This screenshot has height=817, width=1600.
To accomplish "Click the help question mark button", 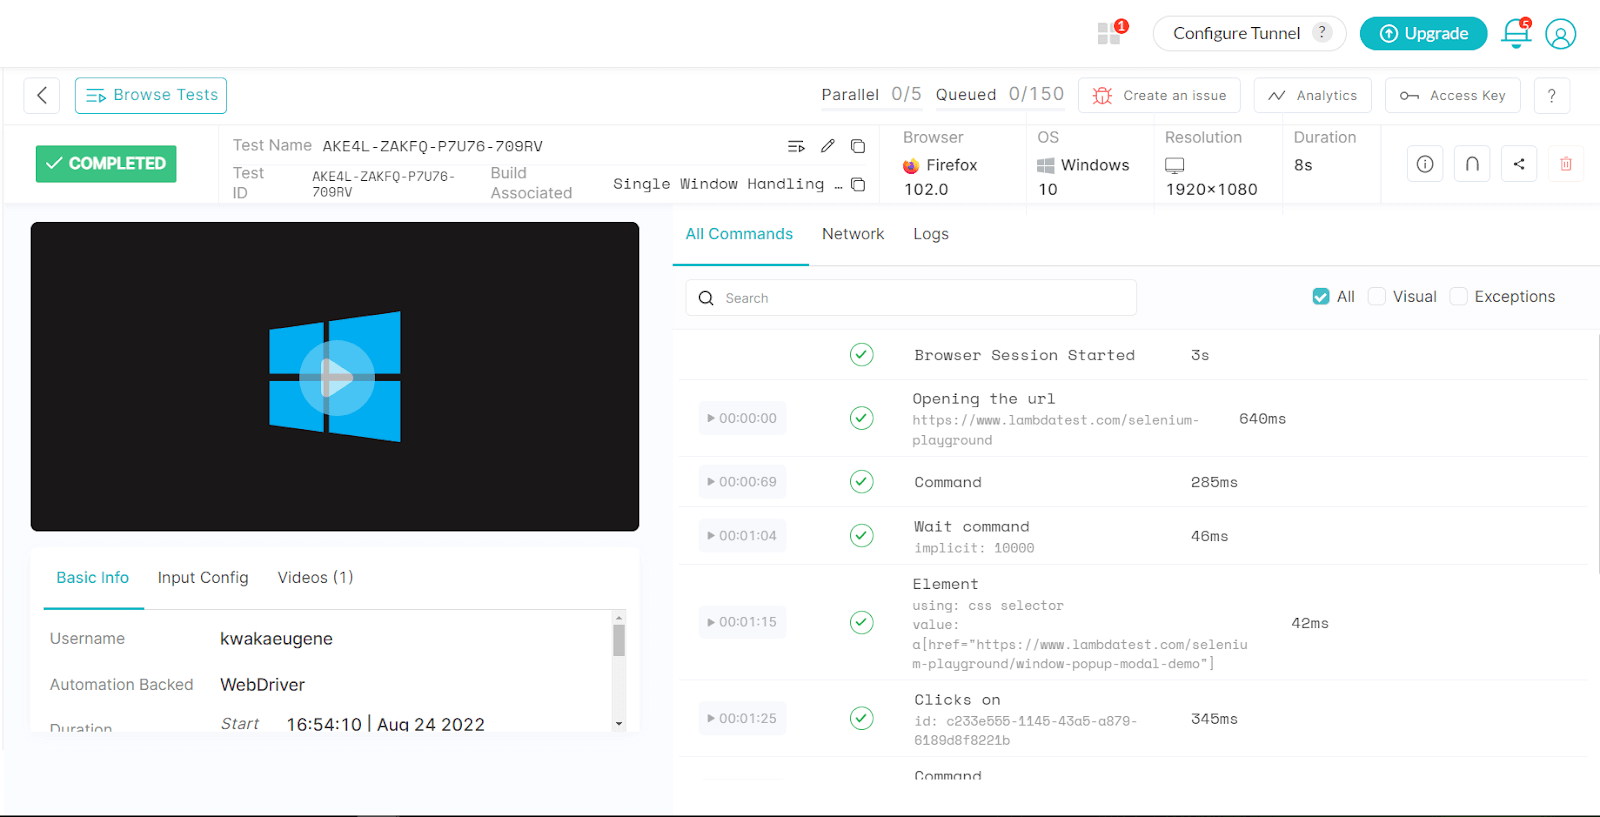I will point(1552,95).
